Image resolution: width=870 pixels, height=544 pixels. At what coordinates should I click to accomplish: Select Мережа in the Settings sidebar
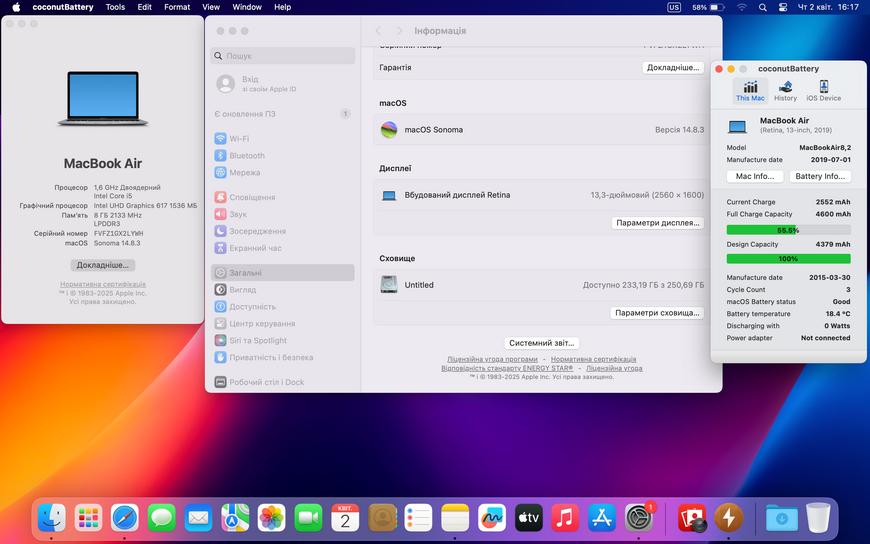(x=283, y=173)
